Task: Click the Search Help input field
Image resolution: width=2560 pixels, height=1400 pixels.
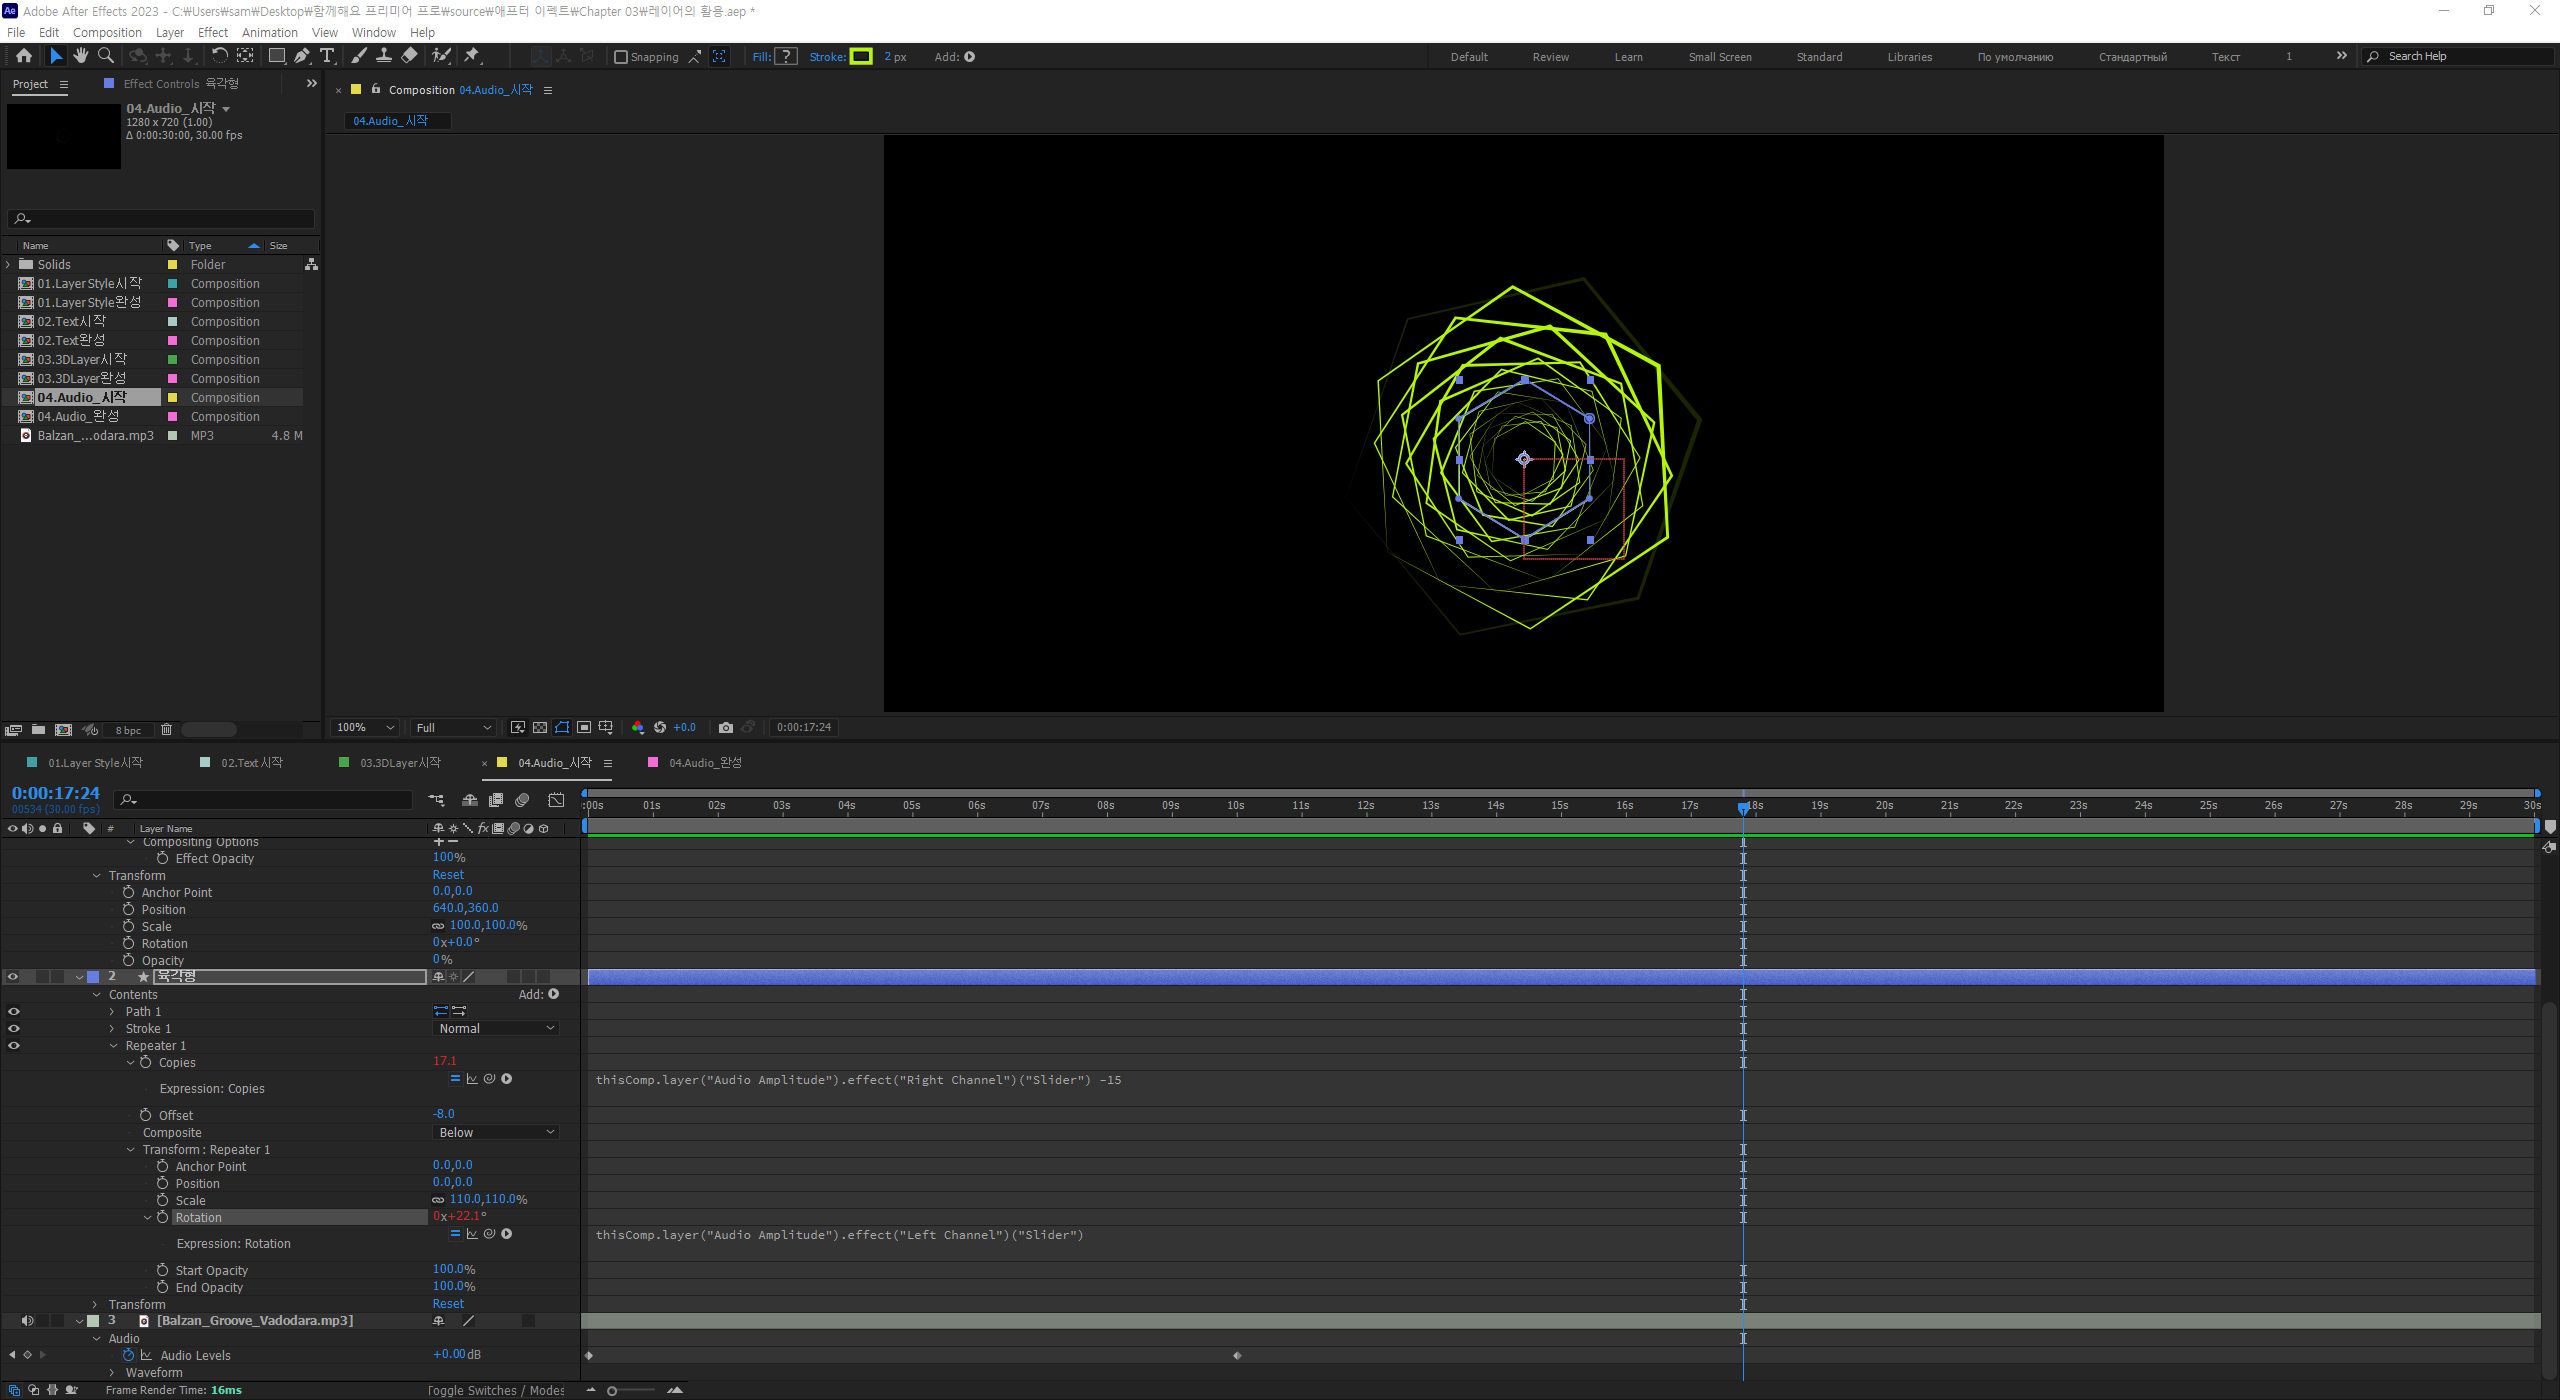Action: (x=2460, y=56)
